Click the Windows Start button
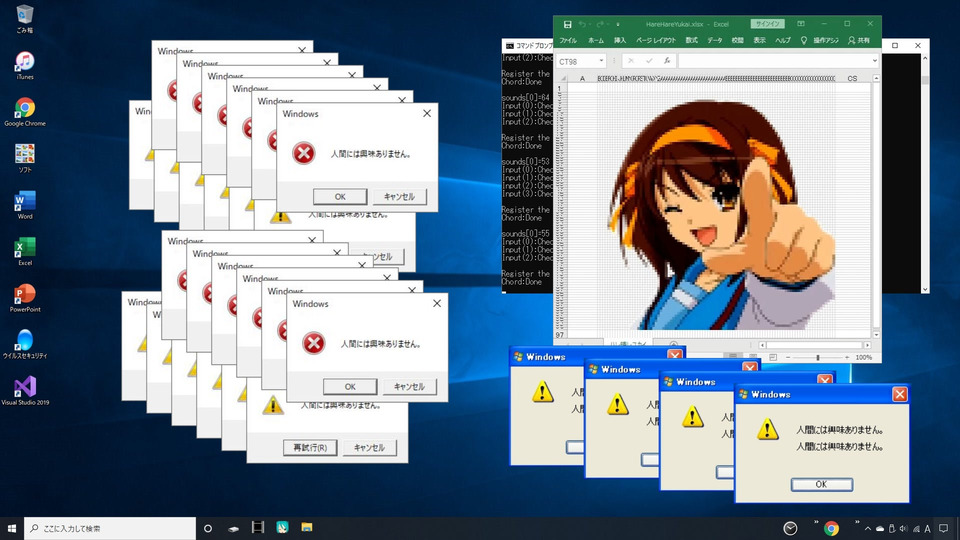Screen dimensions: 960x540 [13, 528]
